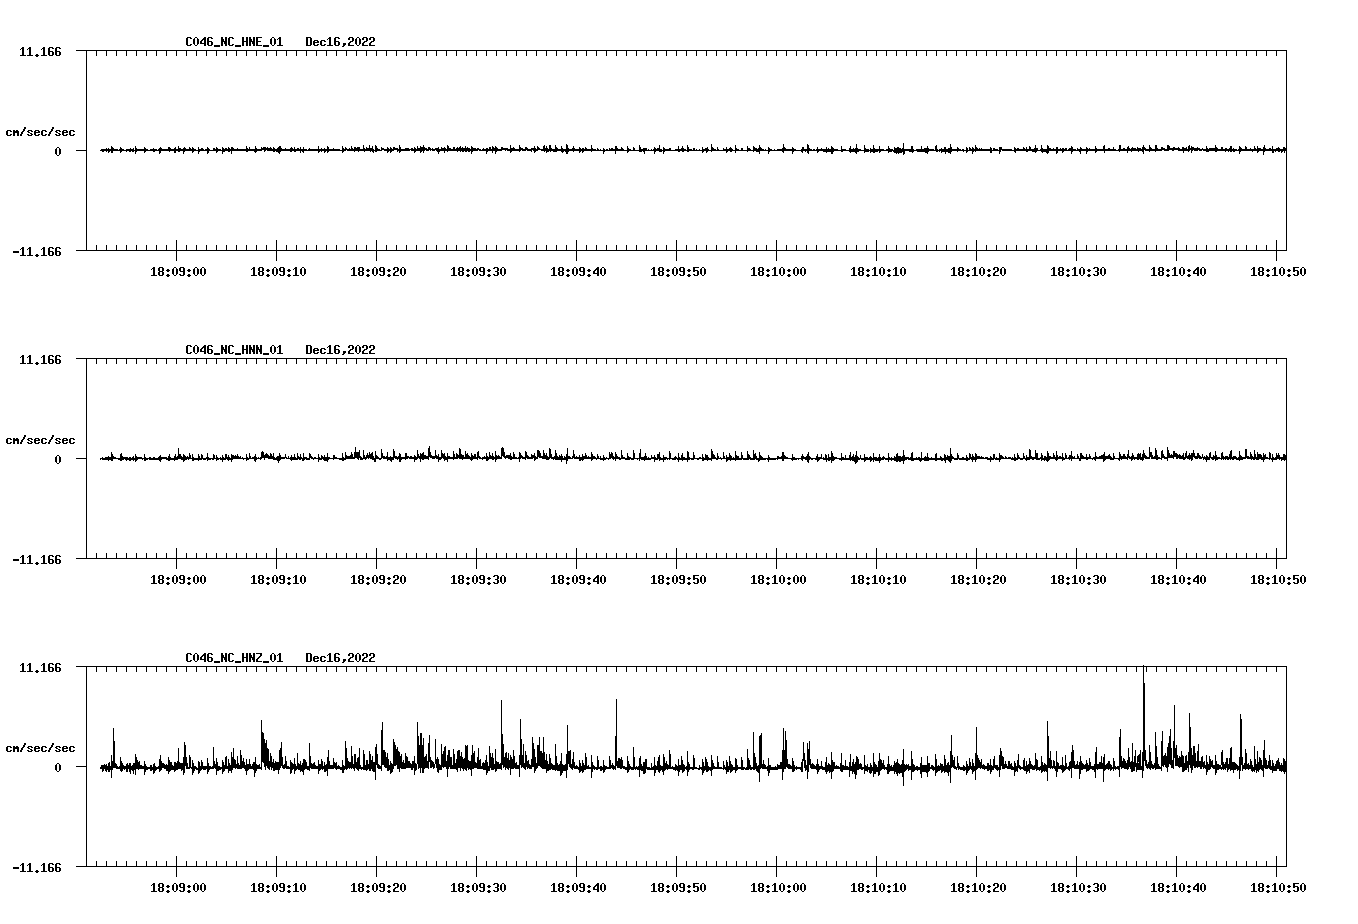Click 18:09:30 time label under HNN plot
The height and width of the screenshot is (924, 1358).
[478, 579]
